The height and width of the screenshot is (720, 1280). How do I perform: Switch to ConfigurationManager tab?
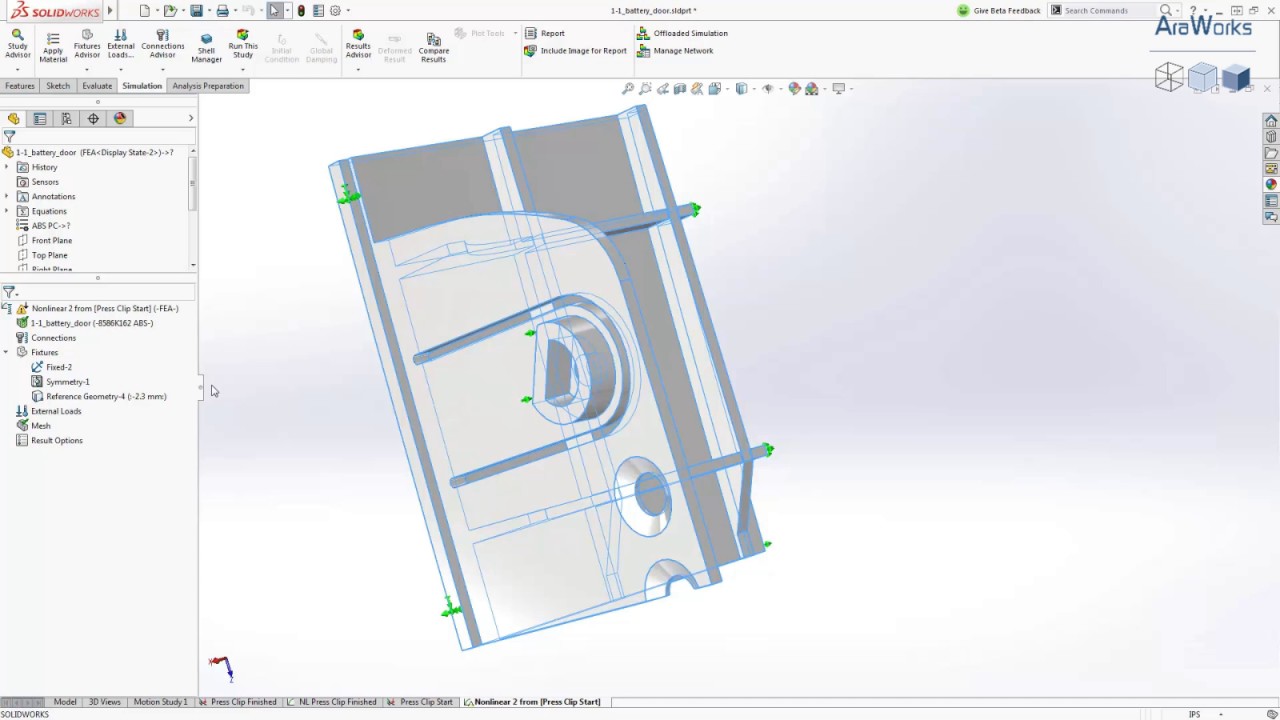click(66, 119)
